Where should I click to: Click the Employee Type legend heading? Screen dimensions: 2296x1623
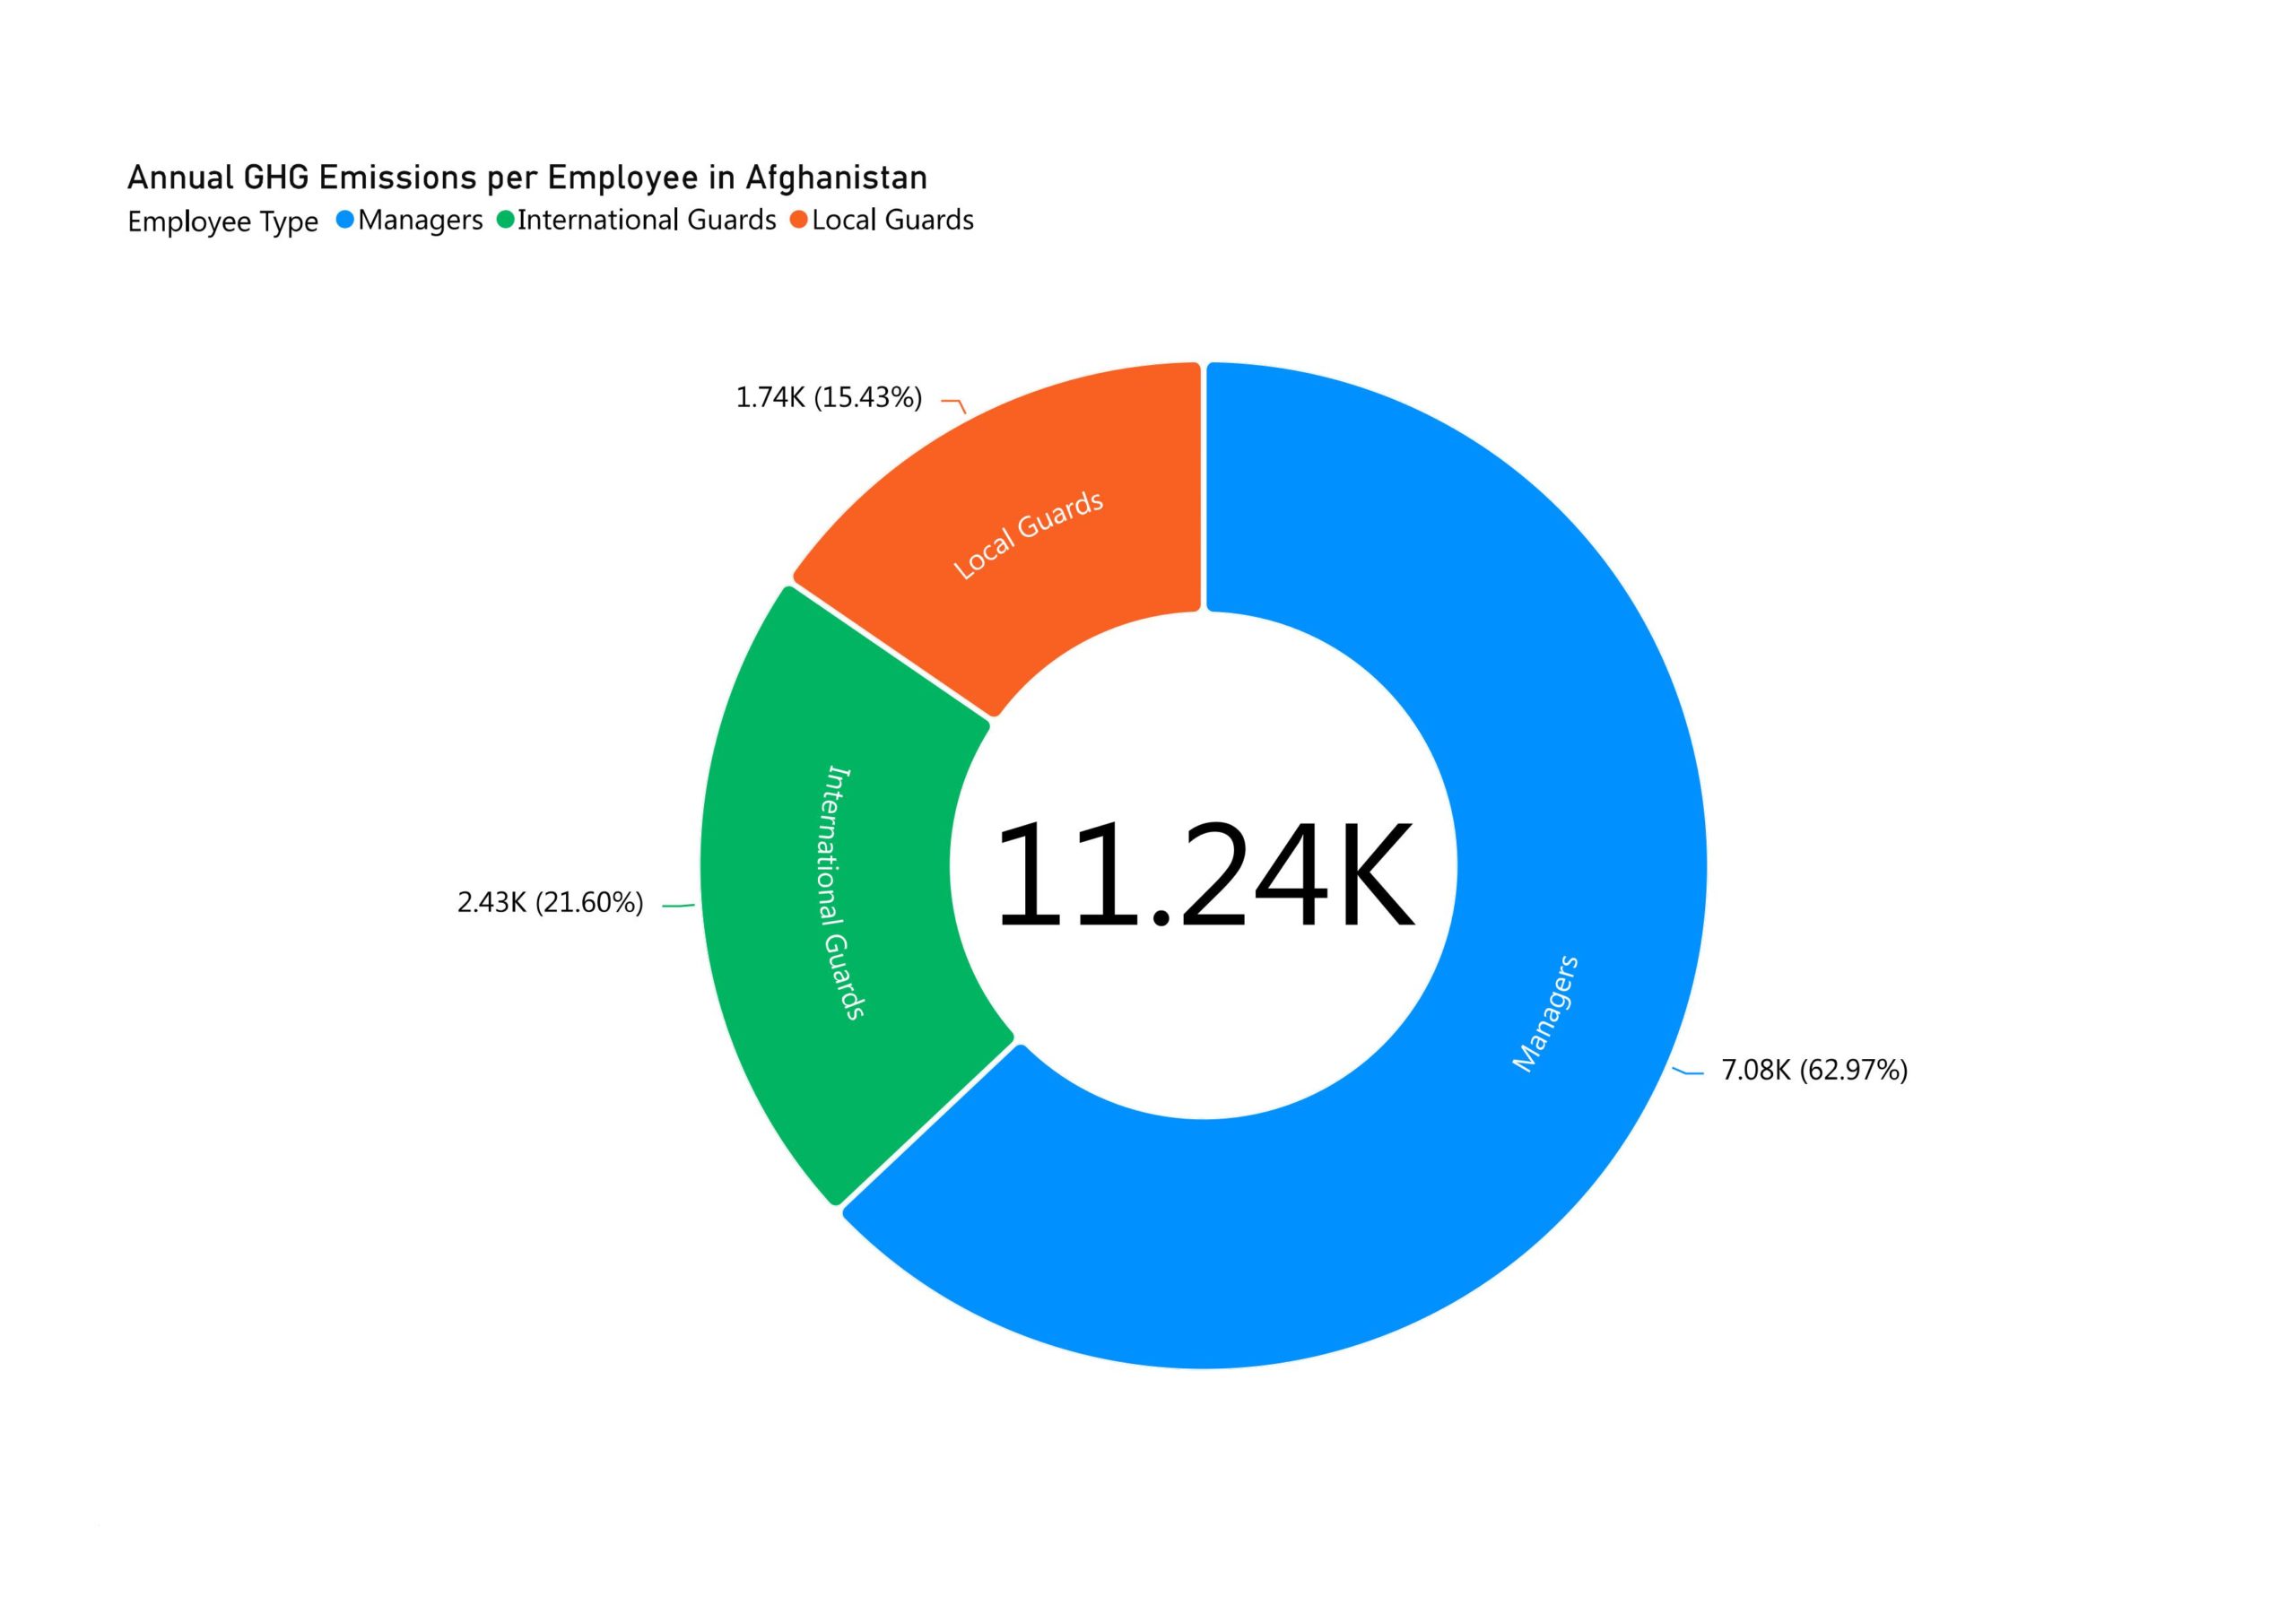tap(222, 221)
